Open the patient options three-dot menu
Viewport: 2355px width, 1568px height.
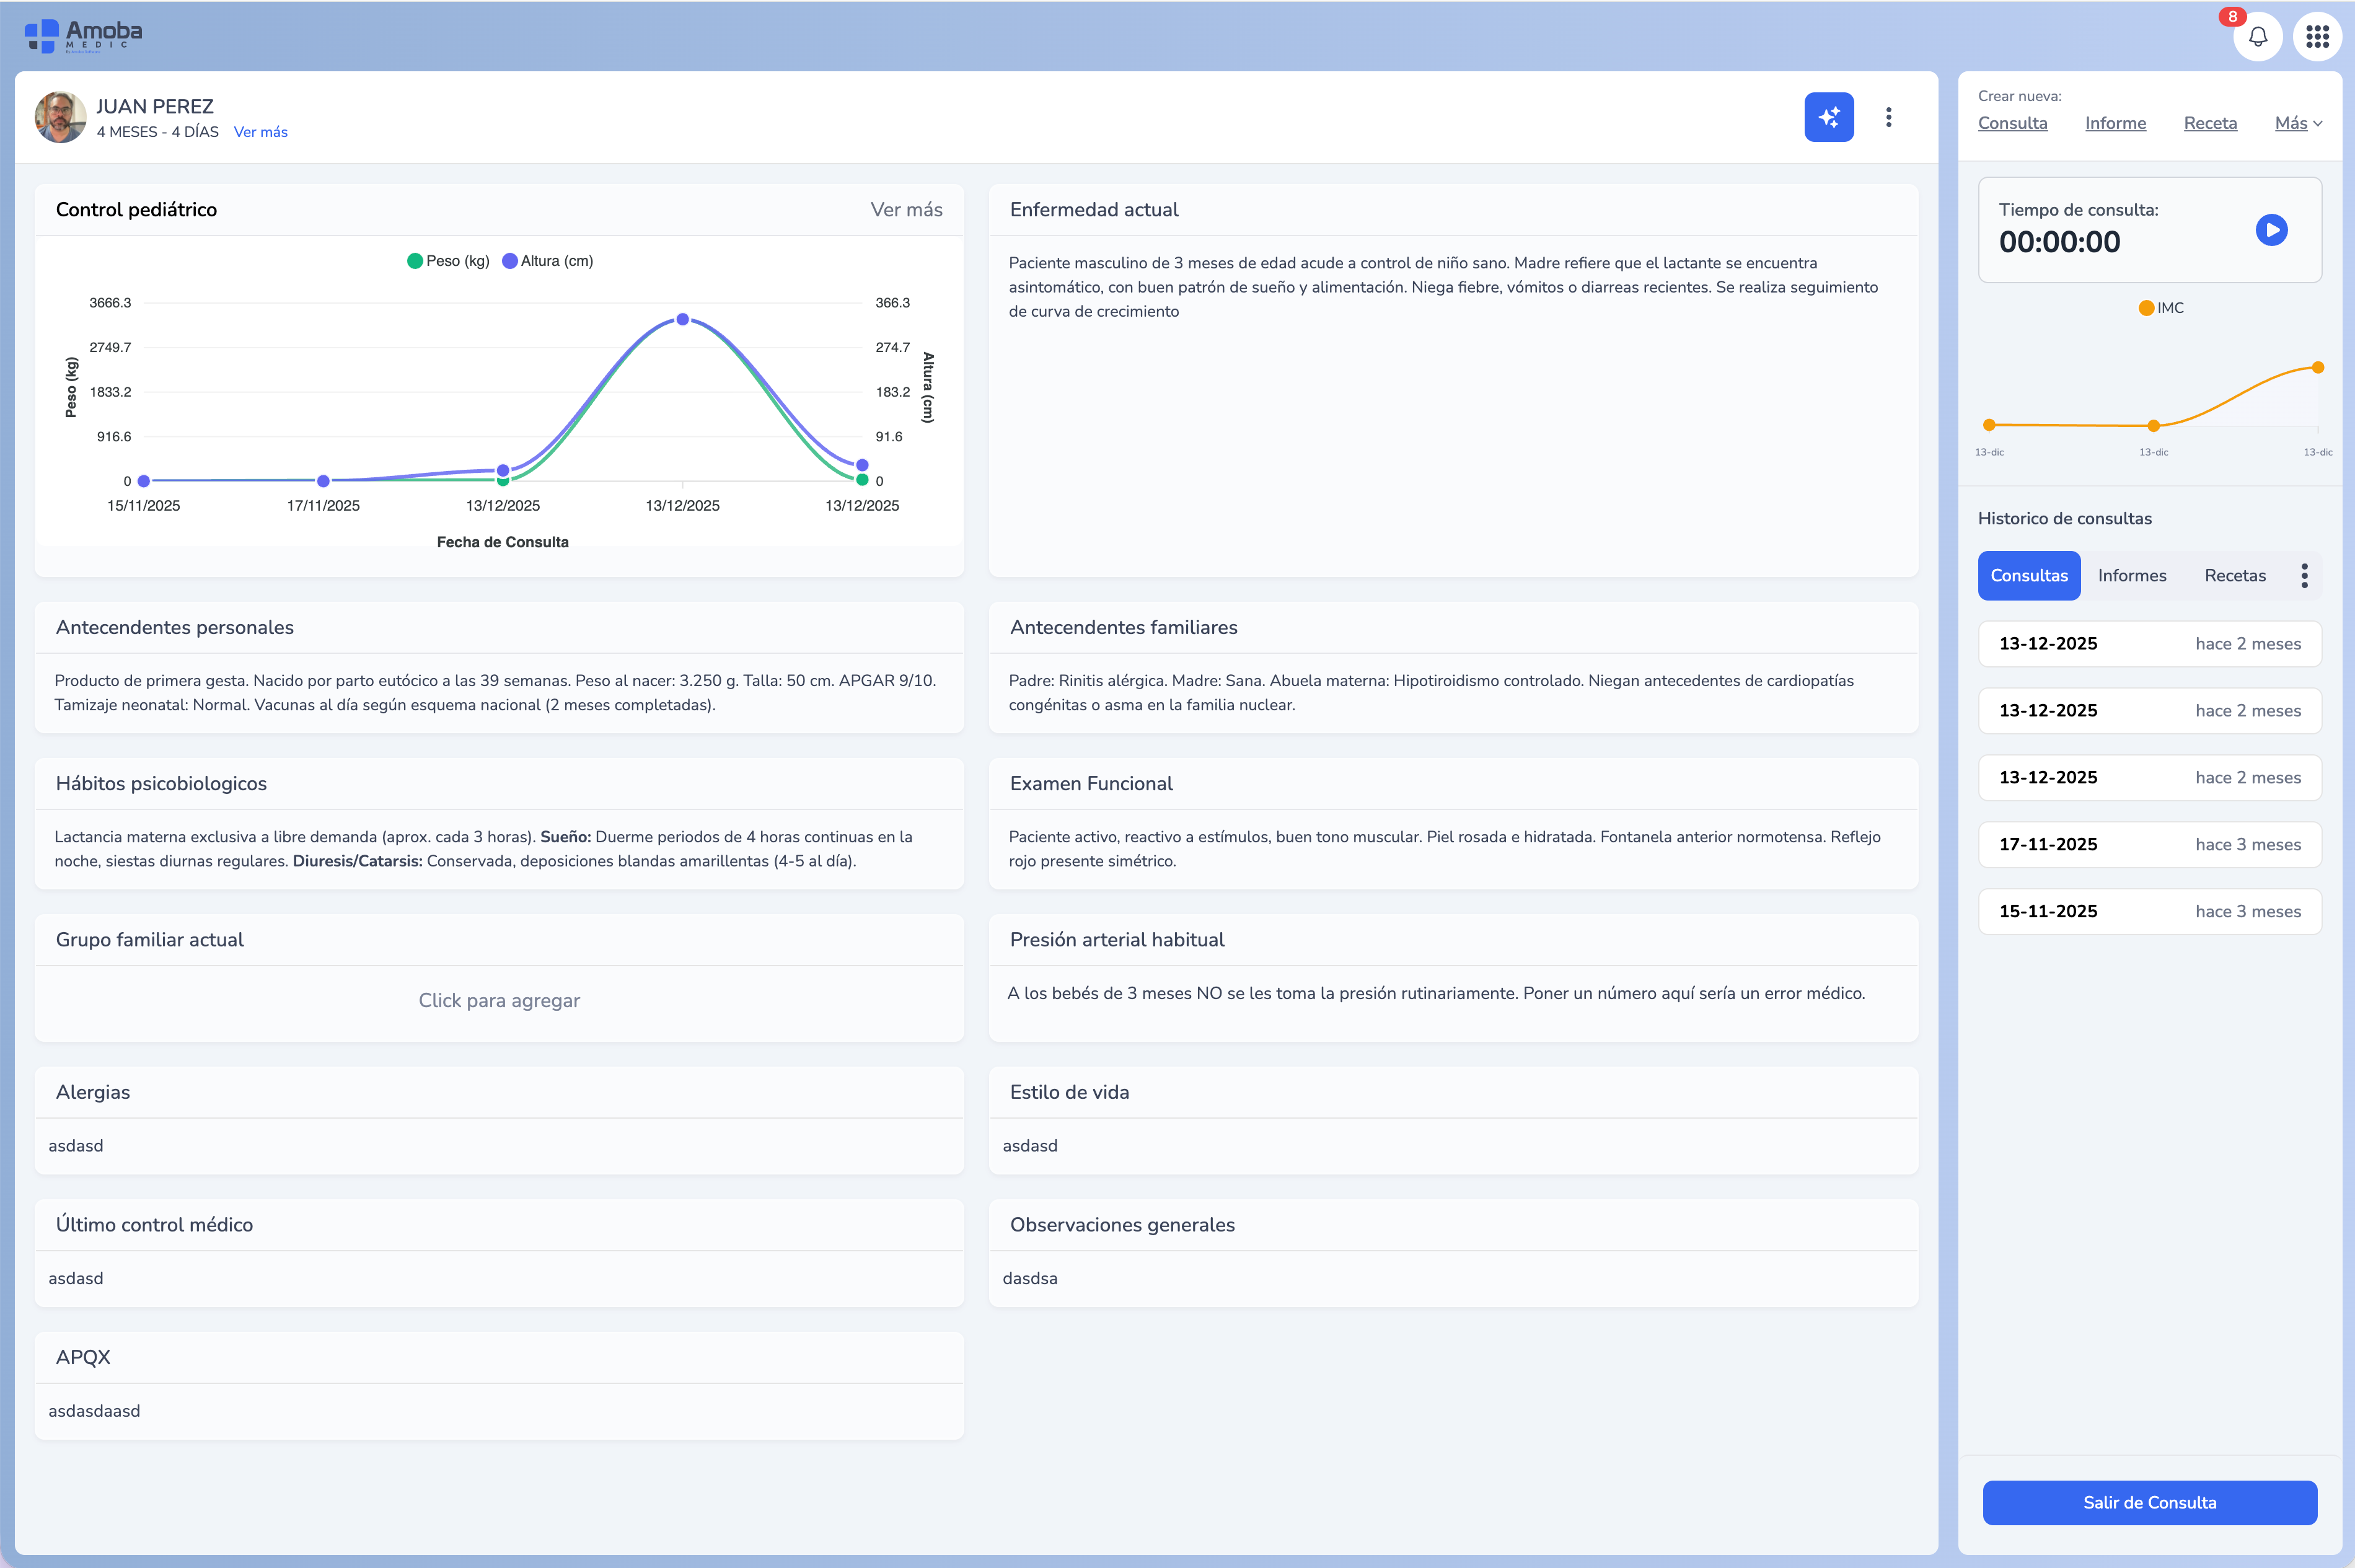[1888, 117]
